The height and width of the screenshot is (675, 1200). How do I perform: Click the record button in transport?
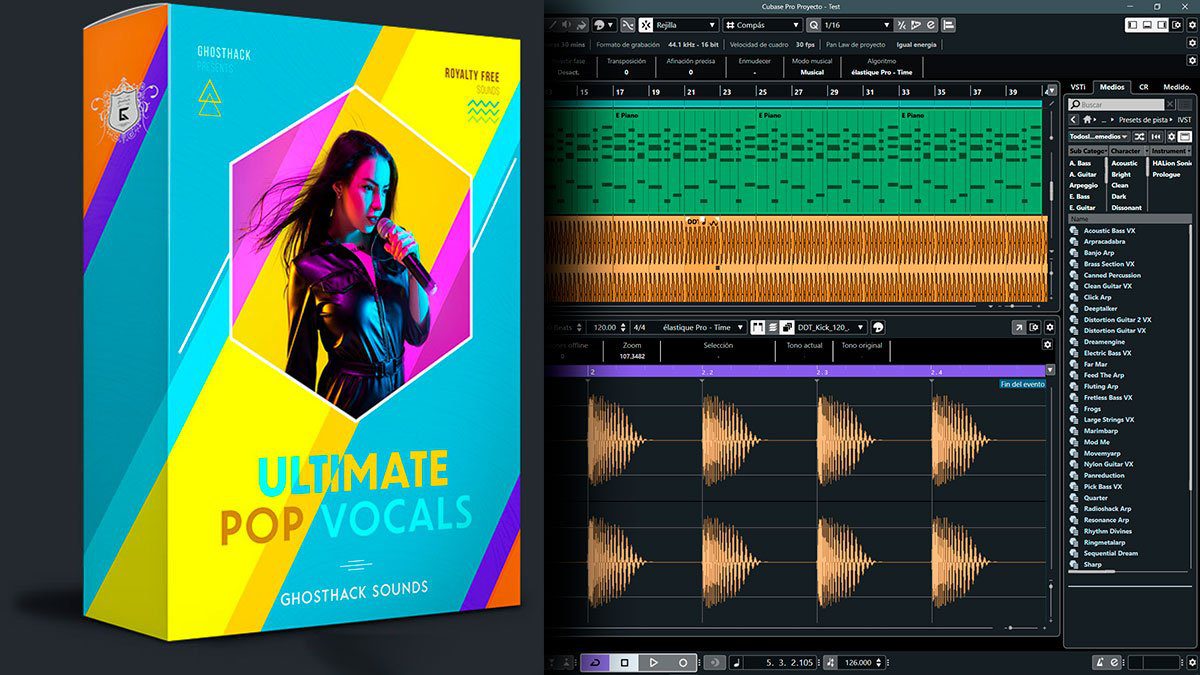pos(683,662)
